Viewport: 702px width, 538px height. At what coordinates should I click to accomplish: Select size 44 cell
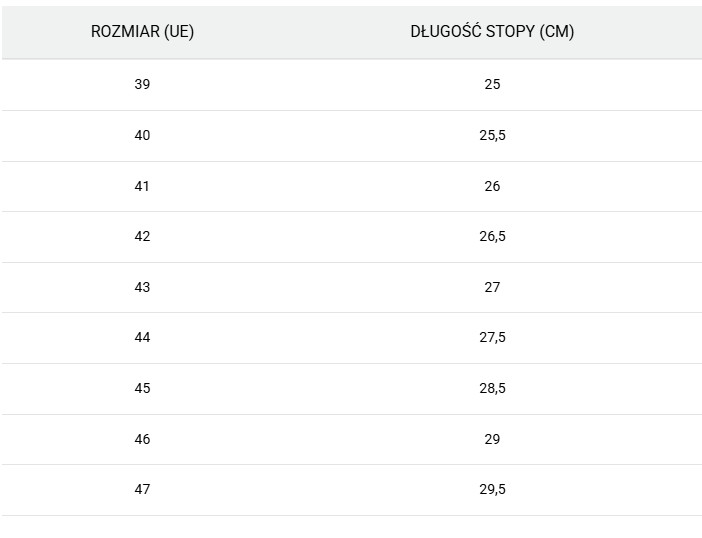click(142, 338)
